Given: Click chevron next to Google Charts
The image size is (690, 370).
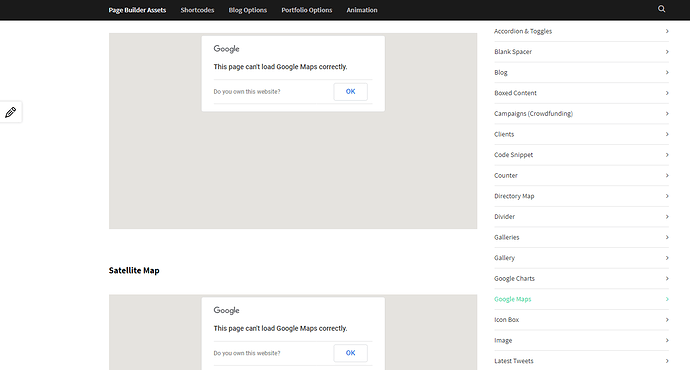Looking at the screenshot, I should 667,278.
